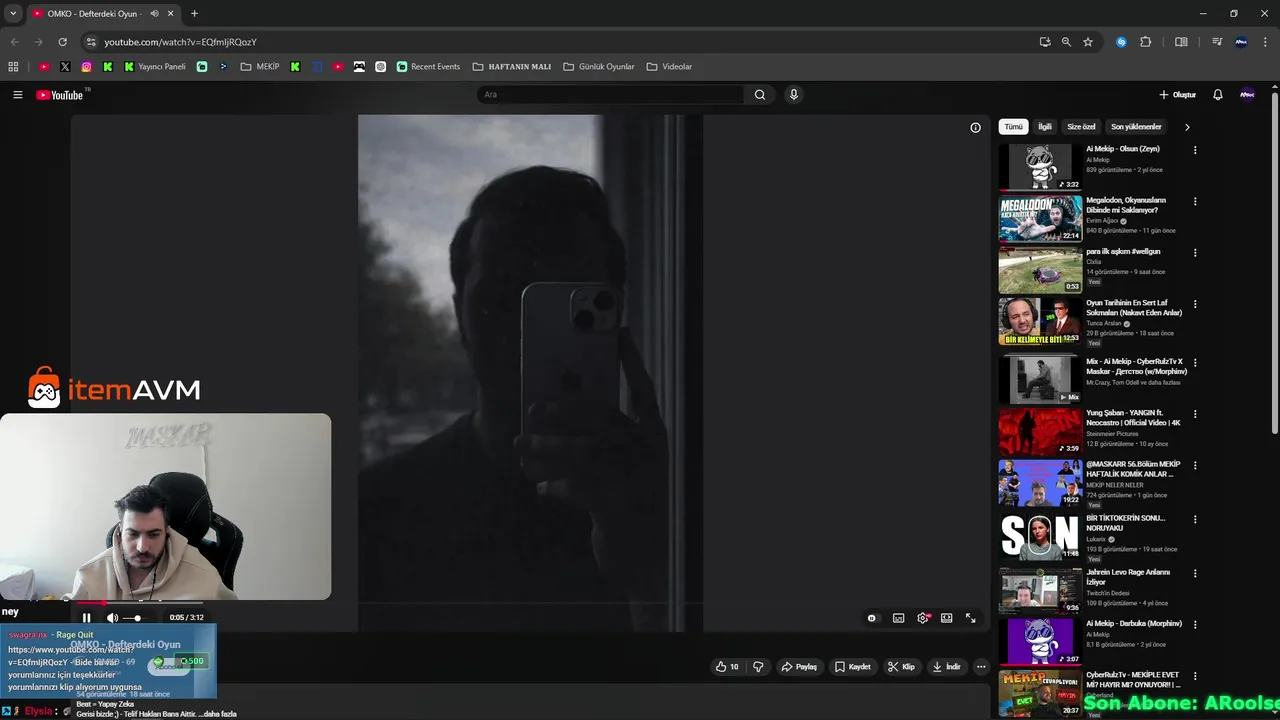Open a new tab with the plus button

[194, 14]
